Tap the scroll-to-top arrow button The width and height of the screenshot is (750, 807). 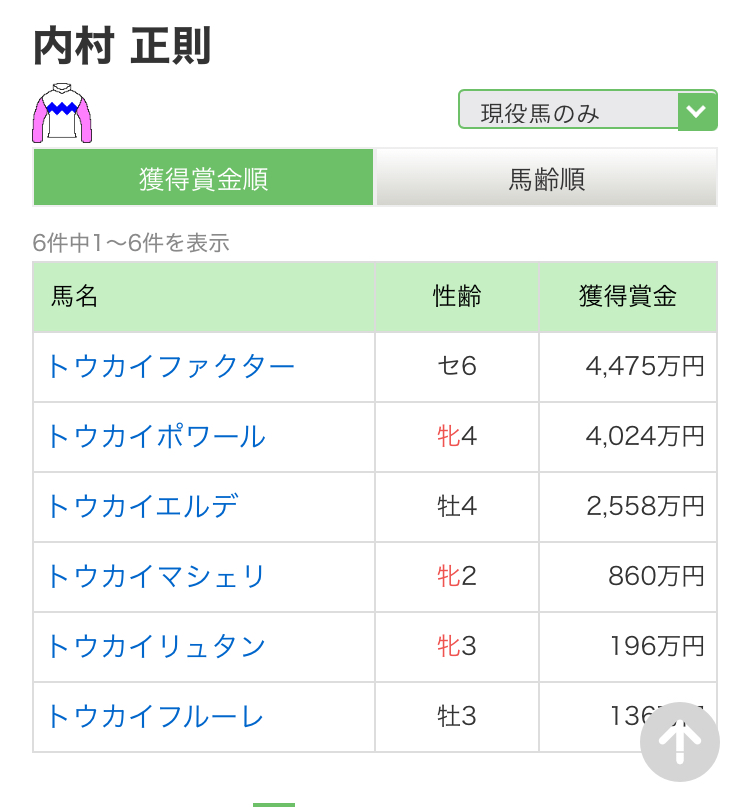(x=680, y=742)
